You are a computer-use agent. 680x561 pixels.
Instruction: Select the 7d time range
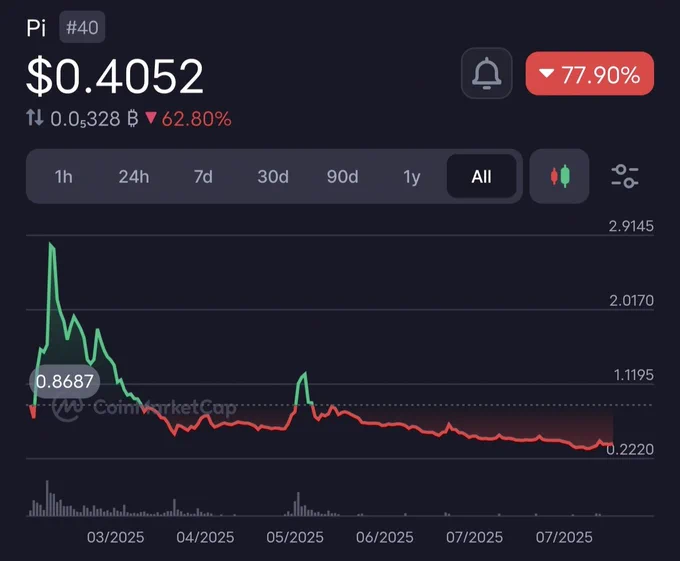[203, 176]
